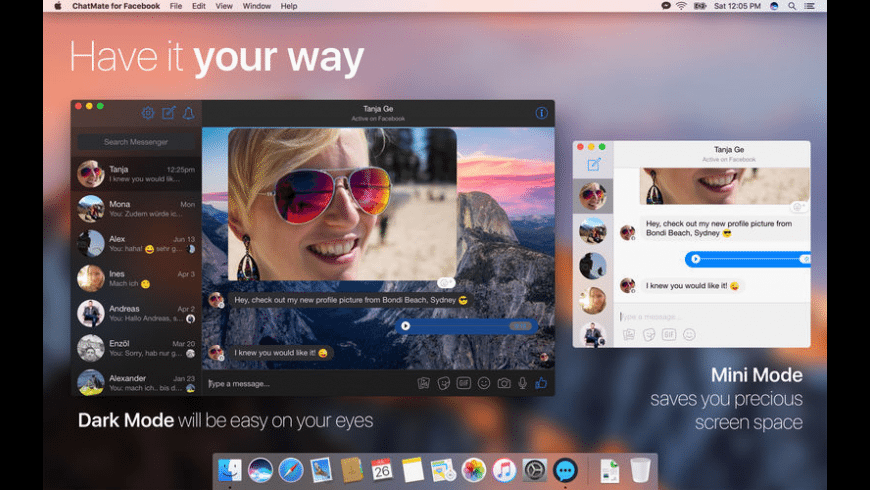Open Calendar from the dock
870x490 pixels.
(382, 471)
